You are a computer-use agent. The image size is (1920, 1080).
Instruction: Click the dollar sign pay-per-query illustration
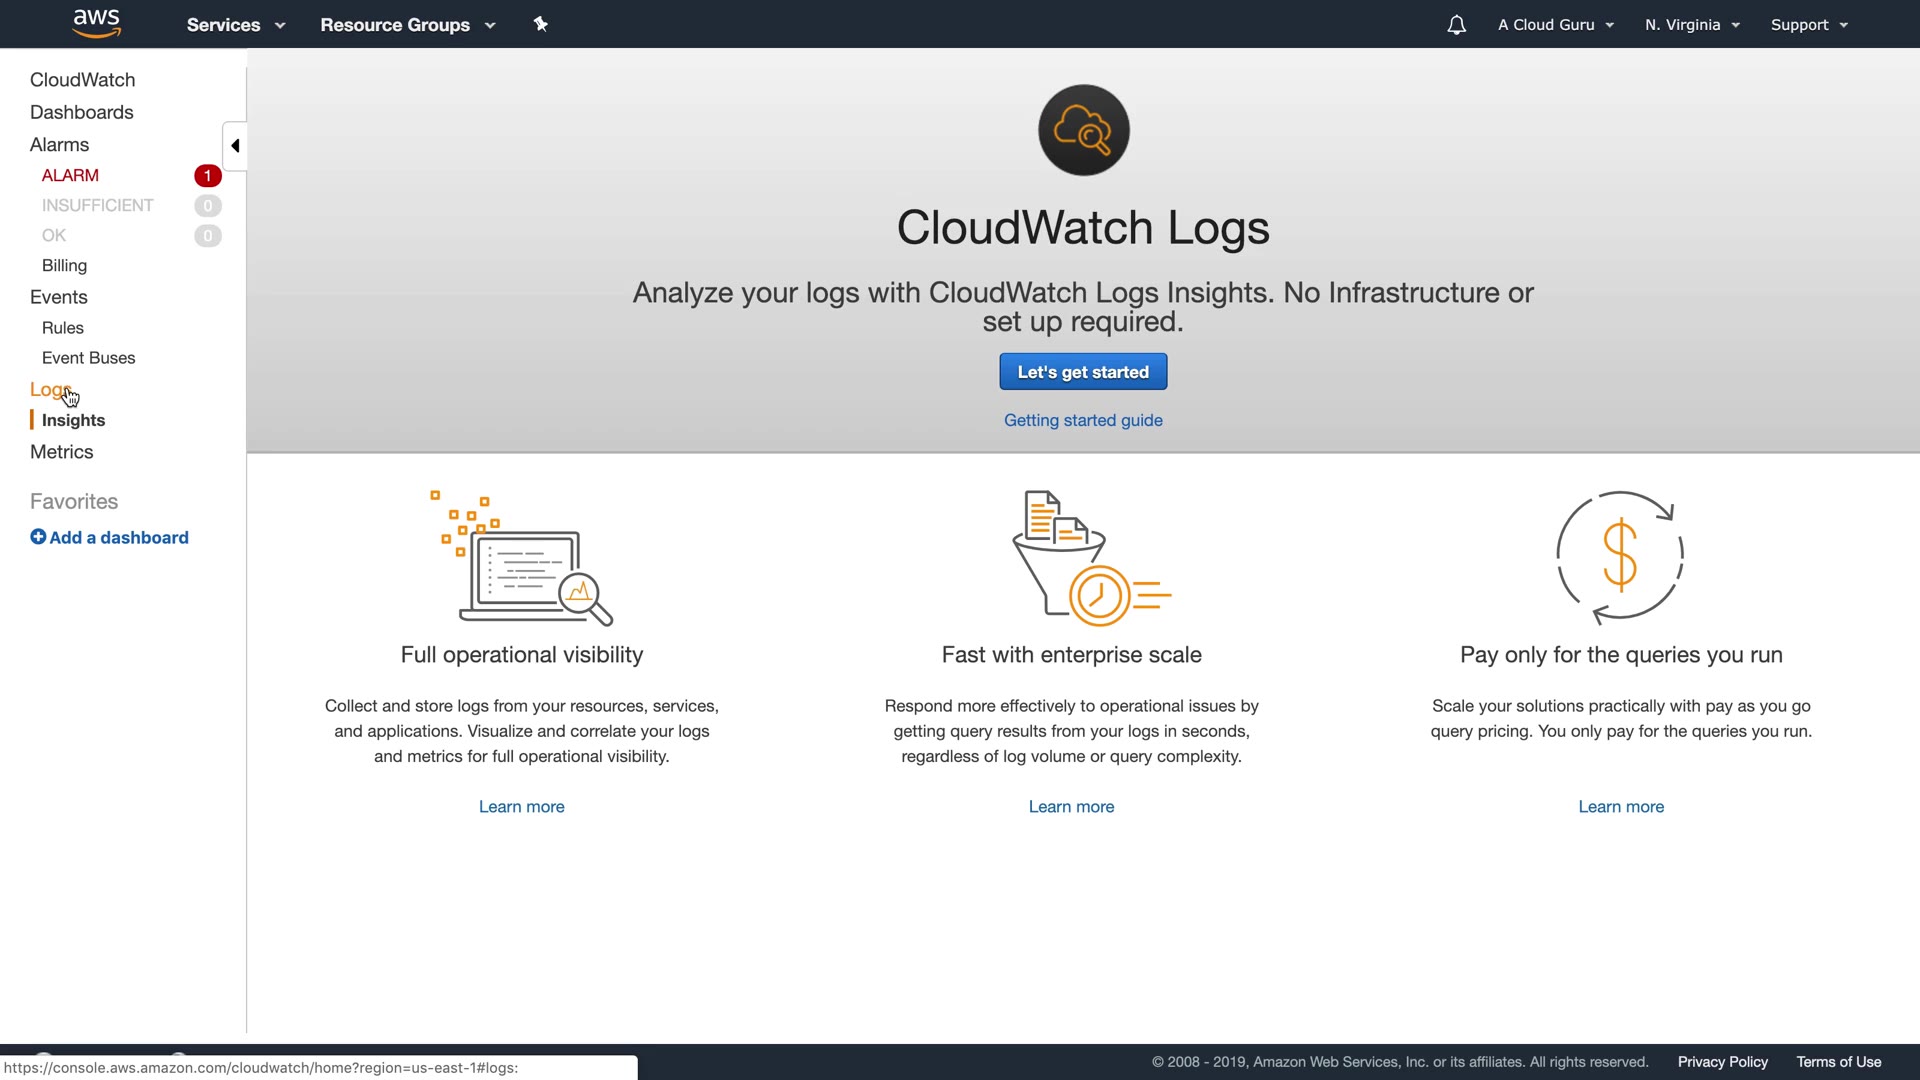click(1620, 556)
